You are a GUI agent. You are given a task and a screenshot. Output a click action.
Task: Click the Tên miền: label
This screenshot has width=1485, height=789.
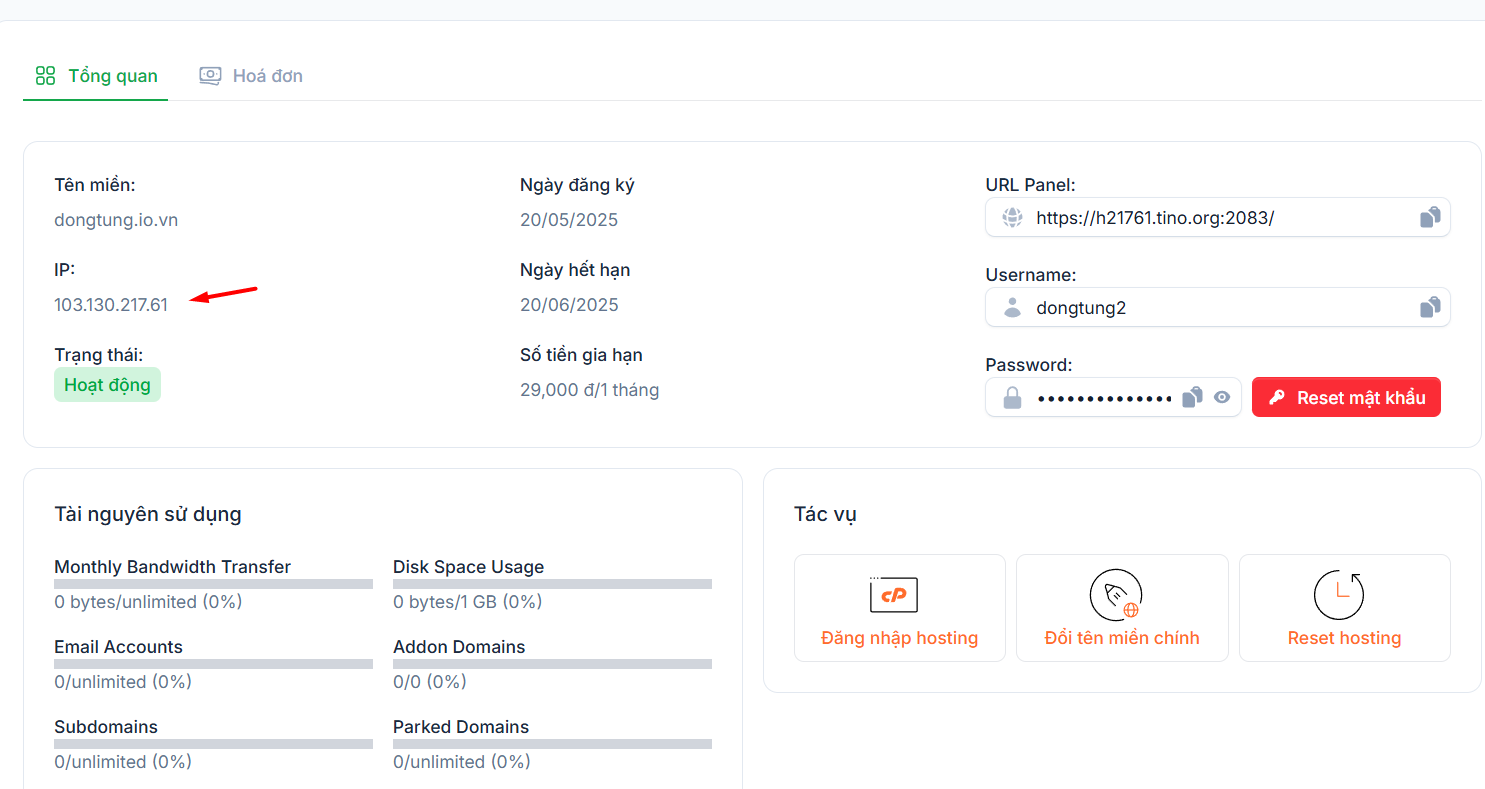(x=95, y=185)
